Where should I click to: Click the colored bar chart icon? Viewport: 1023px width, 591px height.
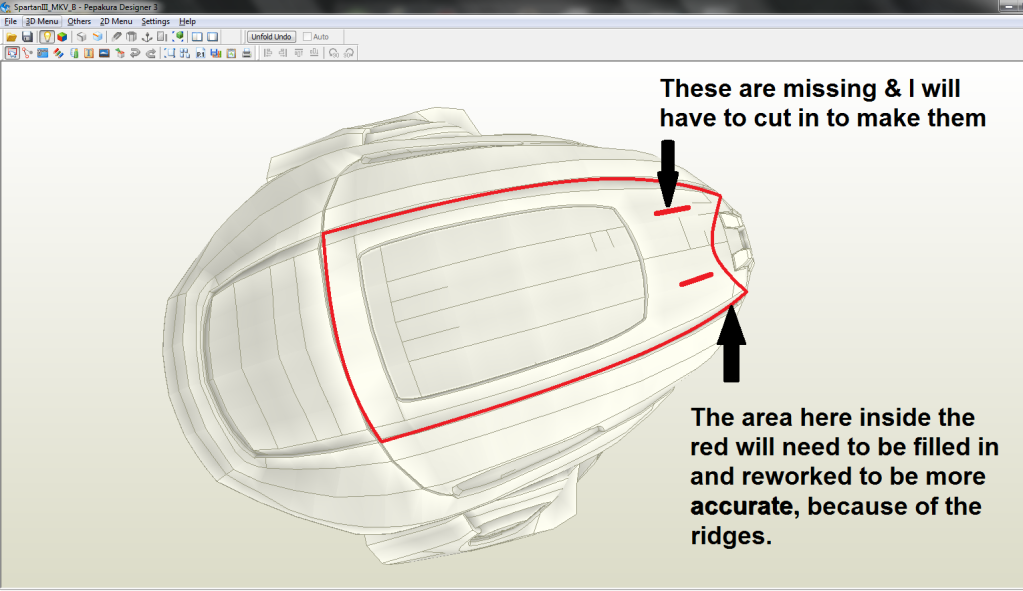coord(216,53)
